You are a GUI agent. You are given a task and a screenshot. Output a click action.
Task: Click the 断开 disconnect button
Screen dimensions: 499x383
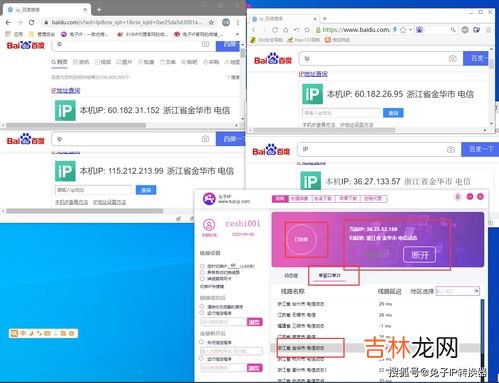420,255
